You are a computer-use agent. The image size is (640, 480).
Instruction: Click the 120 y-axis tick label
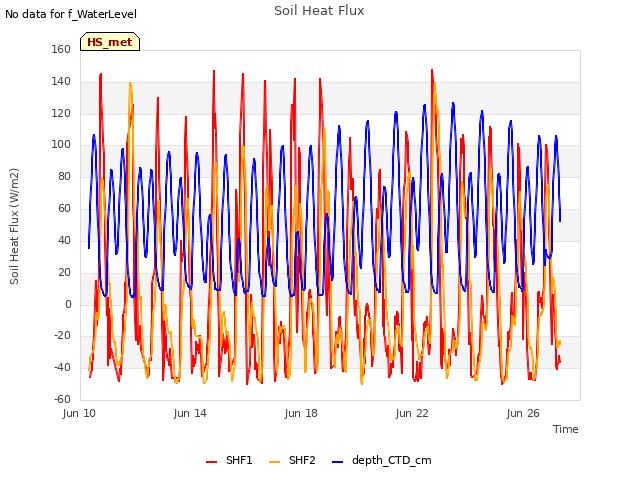[61, 113]
